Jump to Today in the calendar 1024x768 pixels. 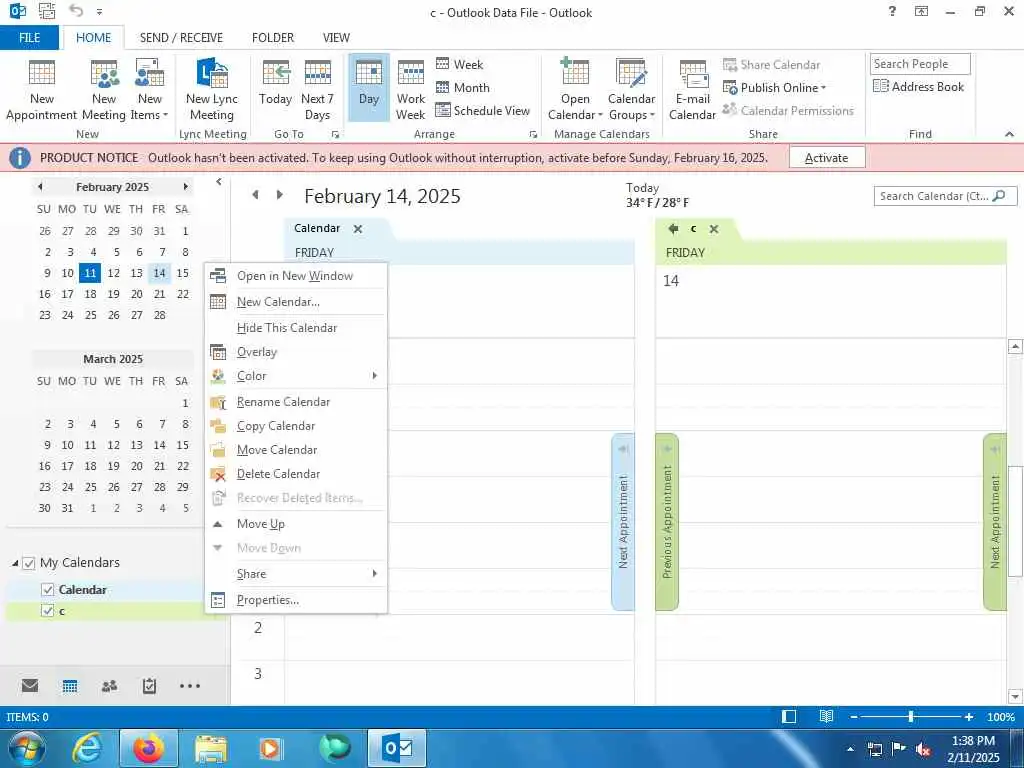(x=275, y=82)
